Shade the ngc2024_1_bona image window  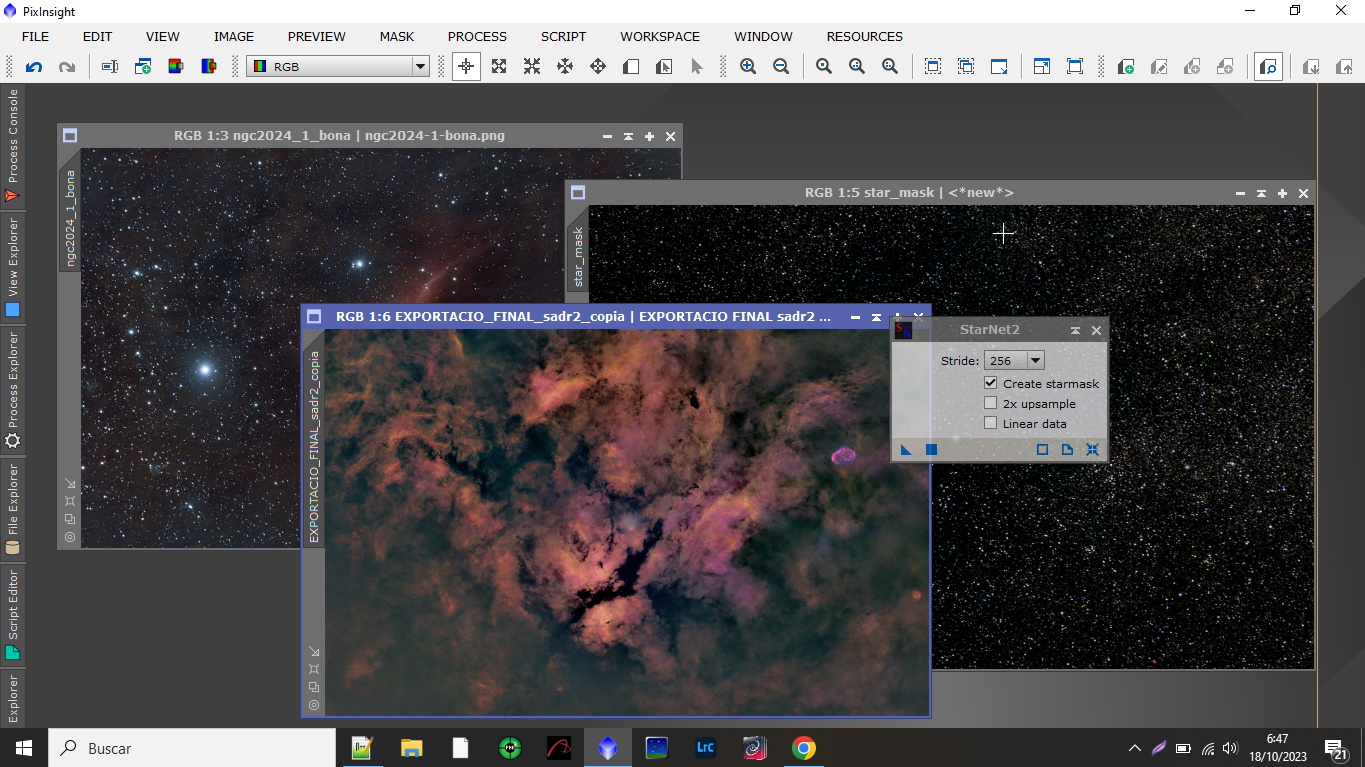click(x=628, y=137)
